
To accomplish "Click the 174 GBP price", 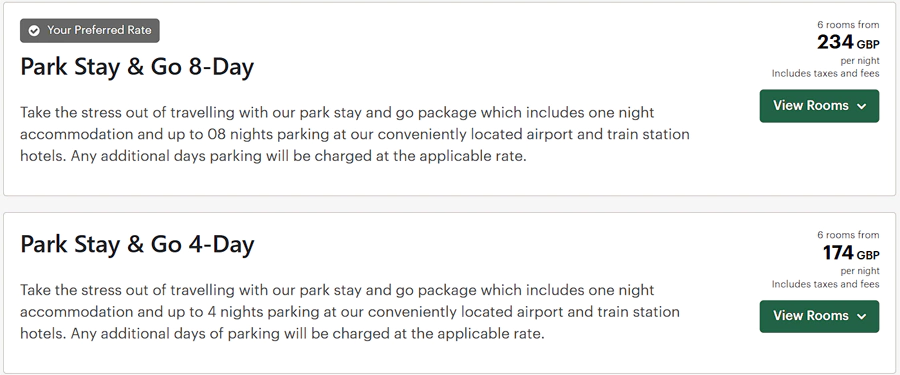I will coord(851,253).
